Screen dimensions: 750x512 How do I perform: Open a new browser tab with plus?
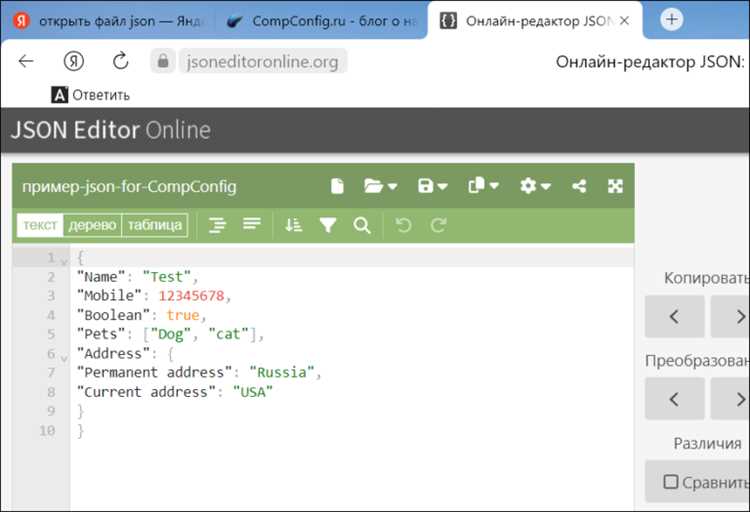coord(672,20)
